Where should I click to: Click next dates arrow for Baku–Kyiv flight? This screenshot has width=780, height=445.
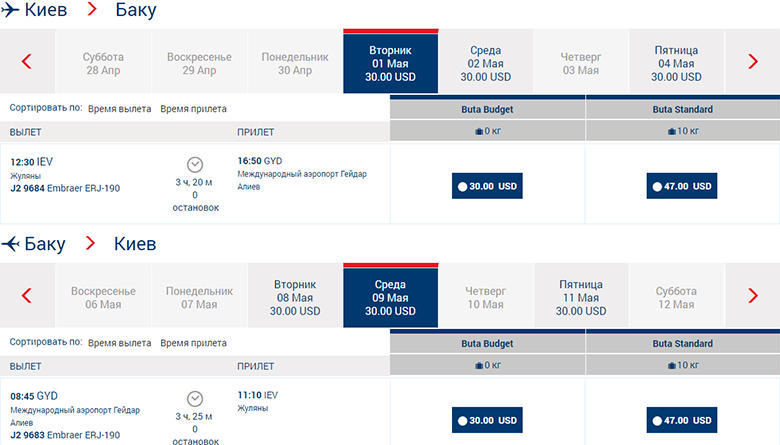click(753, 295)
